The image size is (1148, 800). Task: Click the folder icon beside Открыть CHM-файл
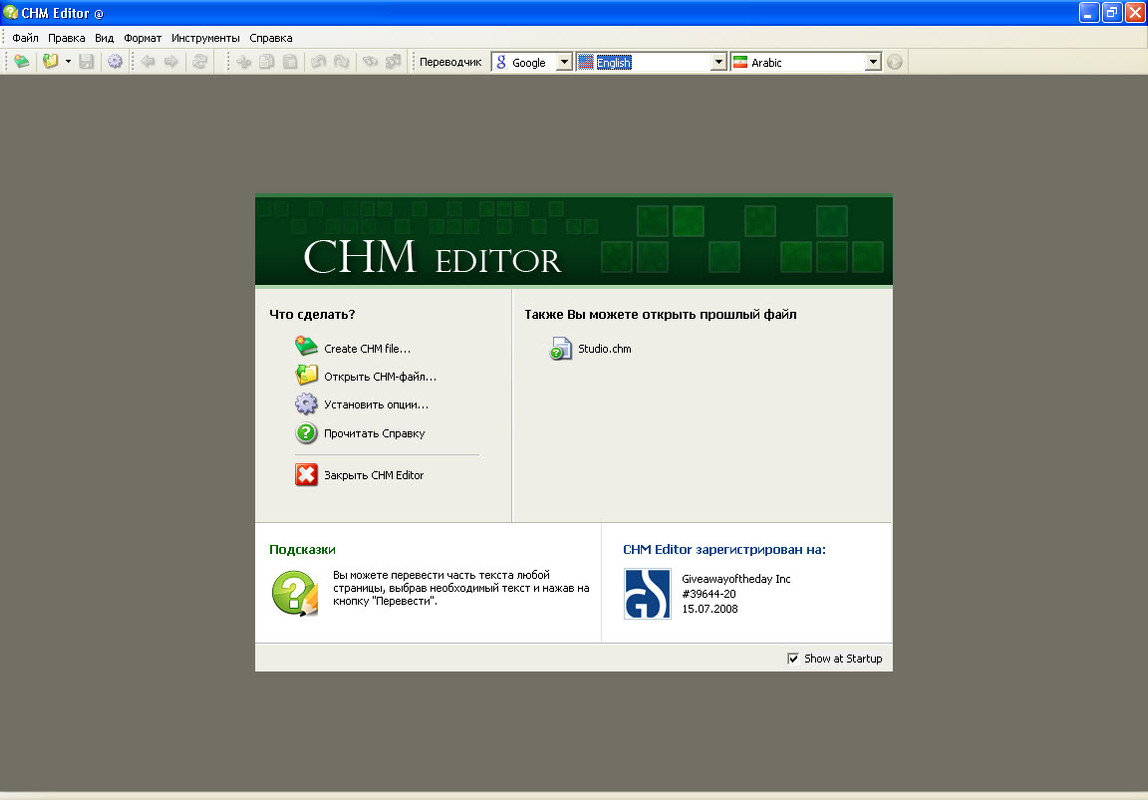[x=306, y=375]
